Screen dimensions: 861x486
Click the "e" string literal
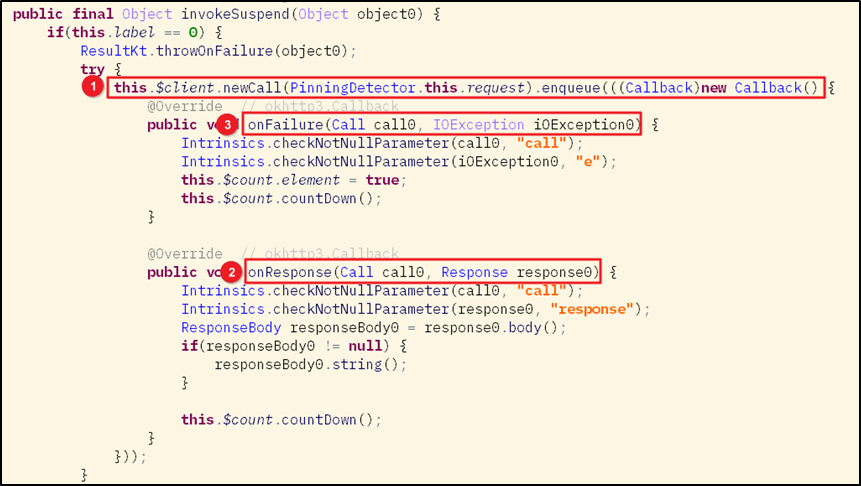[x=588, y=161]
